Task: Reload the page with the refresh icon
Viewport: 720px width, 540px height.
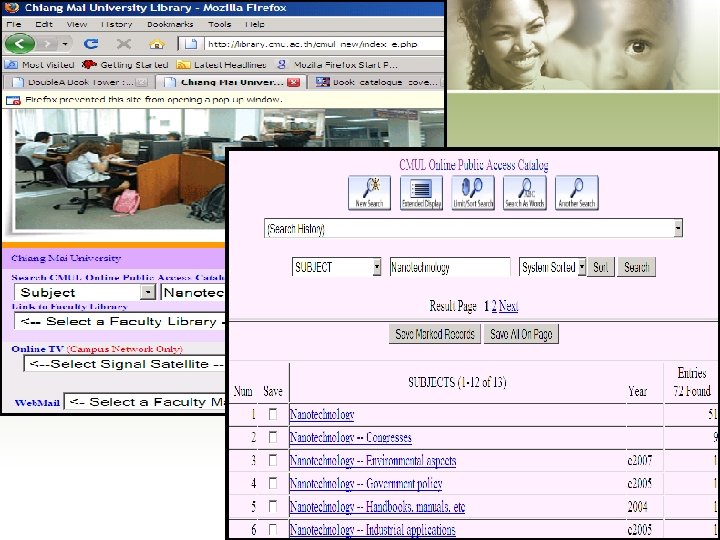Action: point(91,44)
